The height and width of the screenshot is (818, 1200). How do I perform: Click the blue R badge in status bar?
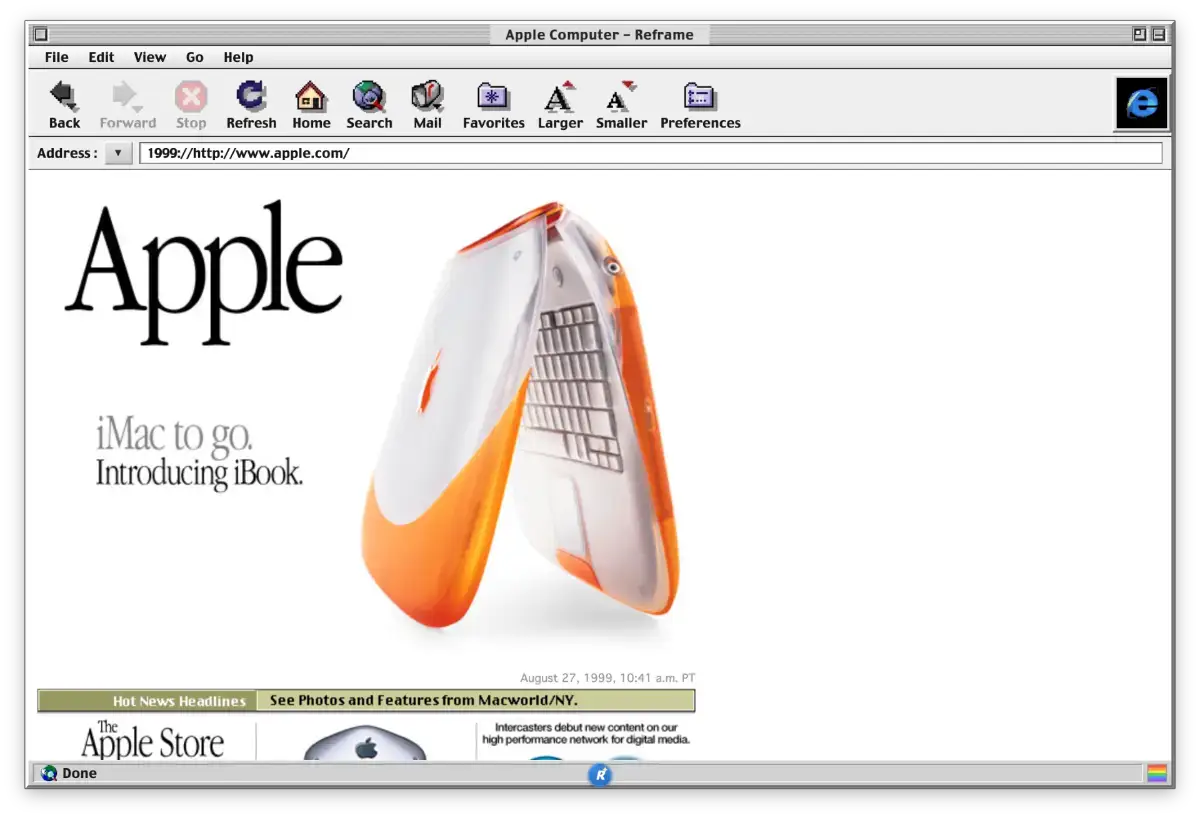[x=600, y=774]
